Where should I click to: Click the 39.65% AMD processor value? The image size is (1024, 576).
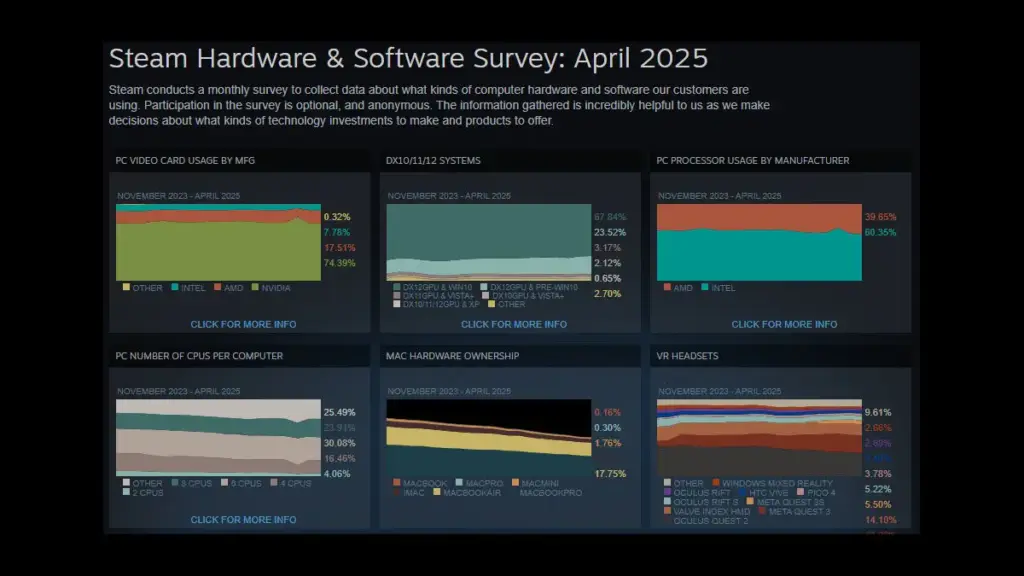880,216
